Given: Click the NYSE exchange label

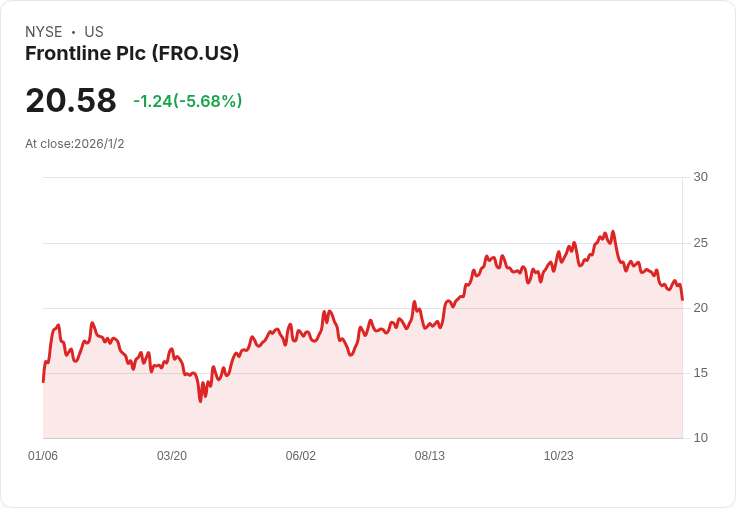Looking at the screenshot, I should click(x=43, y=32).
